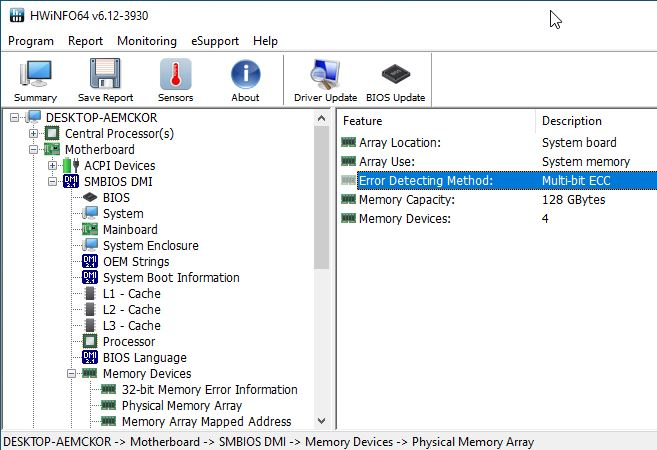Expand the Central Processor(s) node
Viewport: 657px width, 450px height.
click(x=34, y=133)
